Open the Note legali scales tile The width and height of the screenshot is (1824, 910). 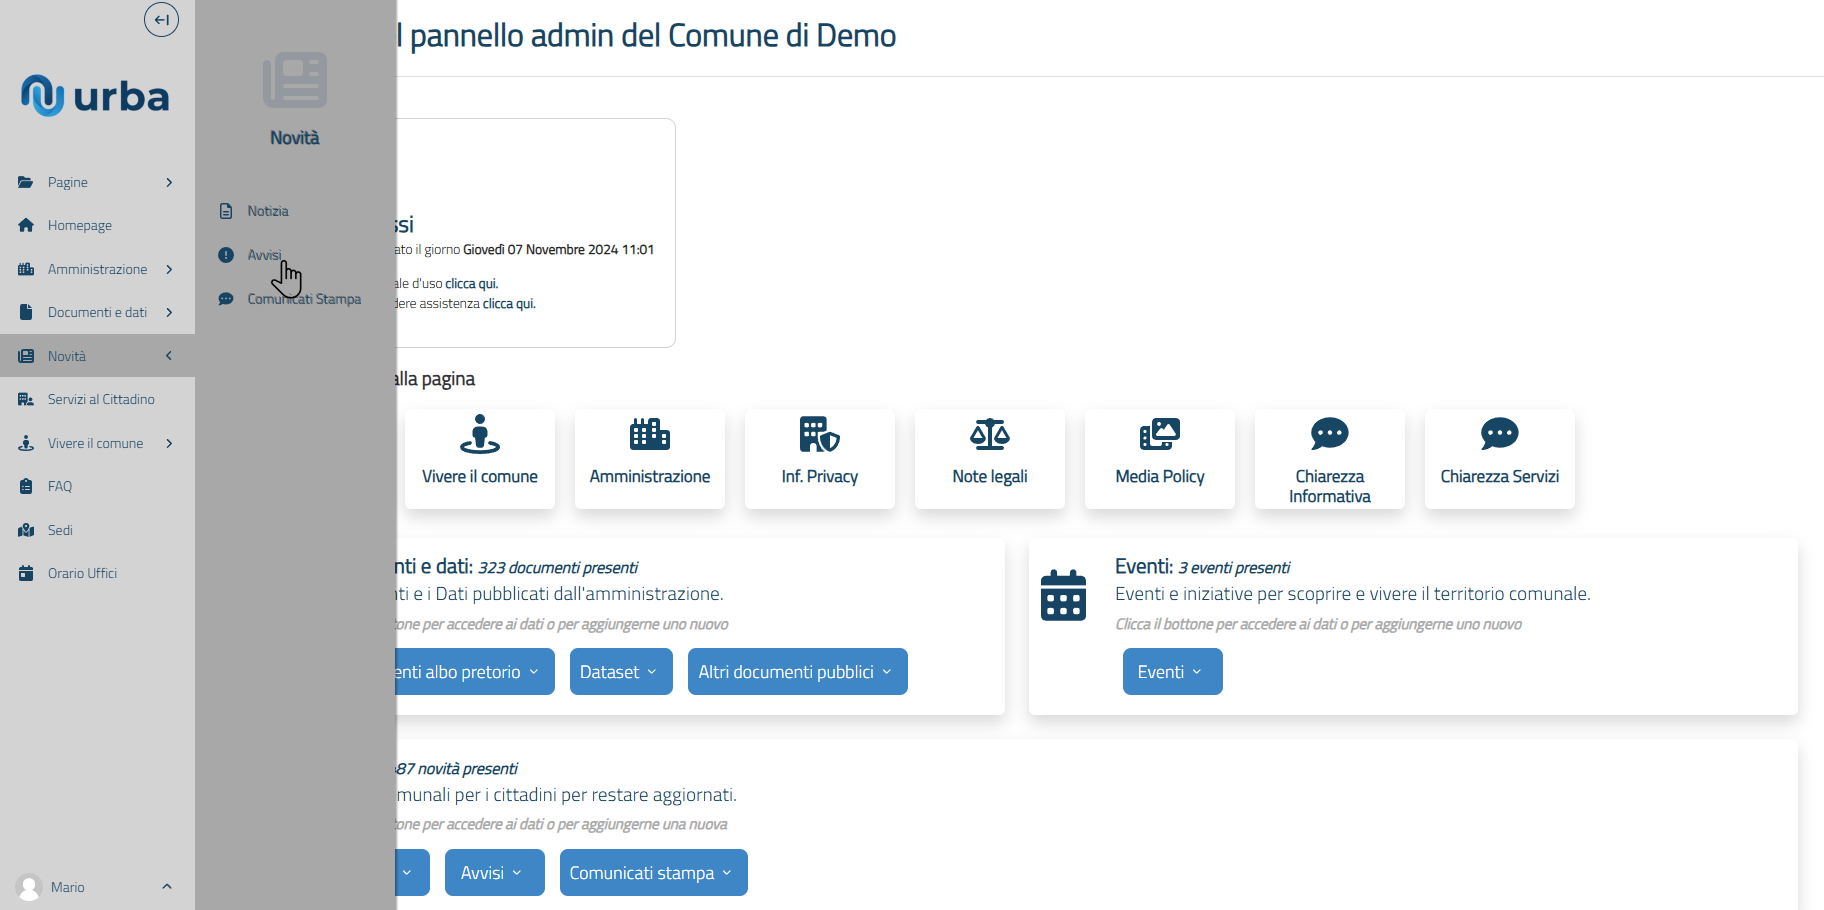(x=989, y=458)
